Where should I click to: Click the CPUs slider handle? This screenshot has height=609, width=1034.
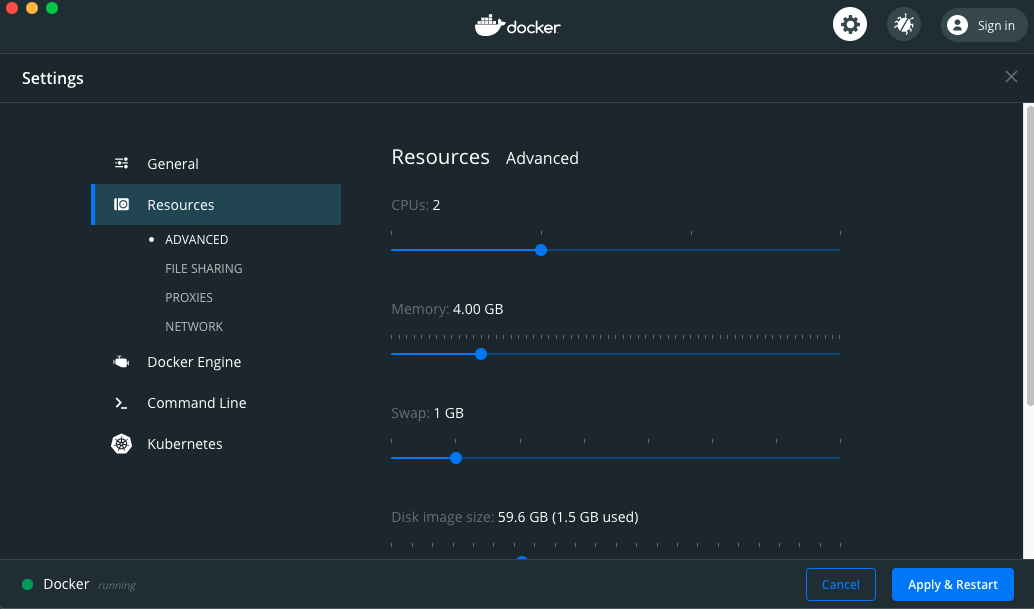pos(541,250)
